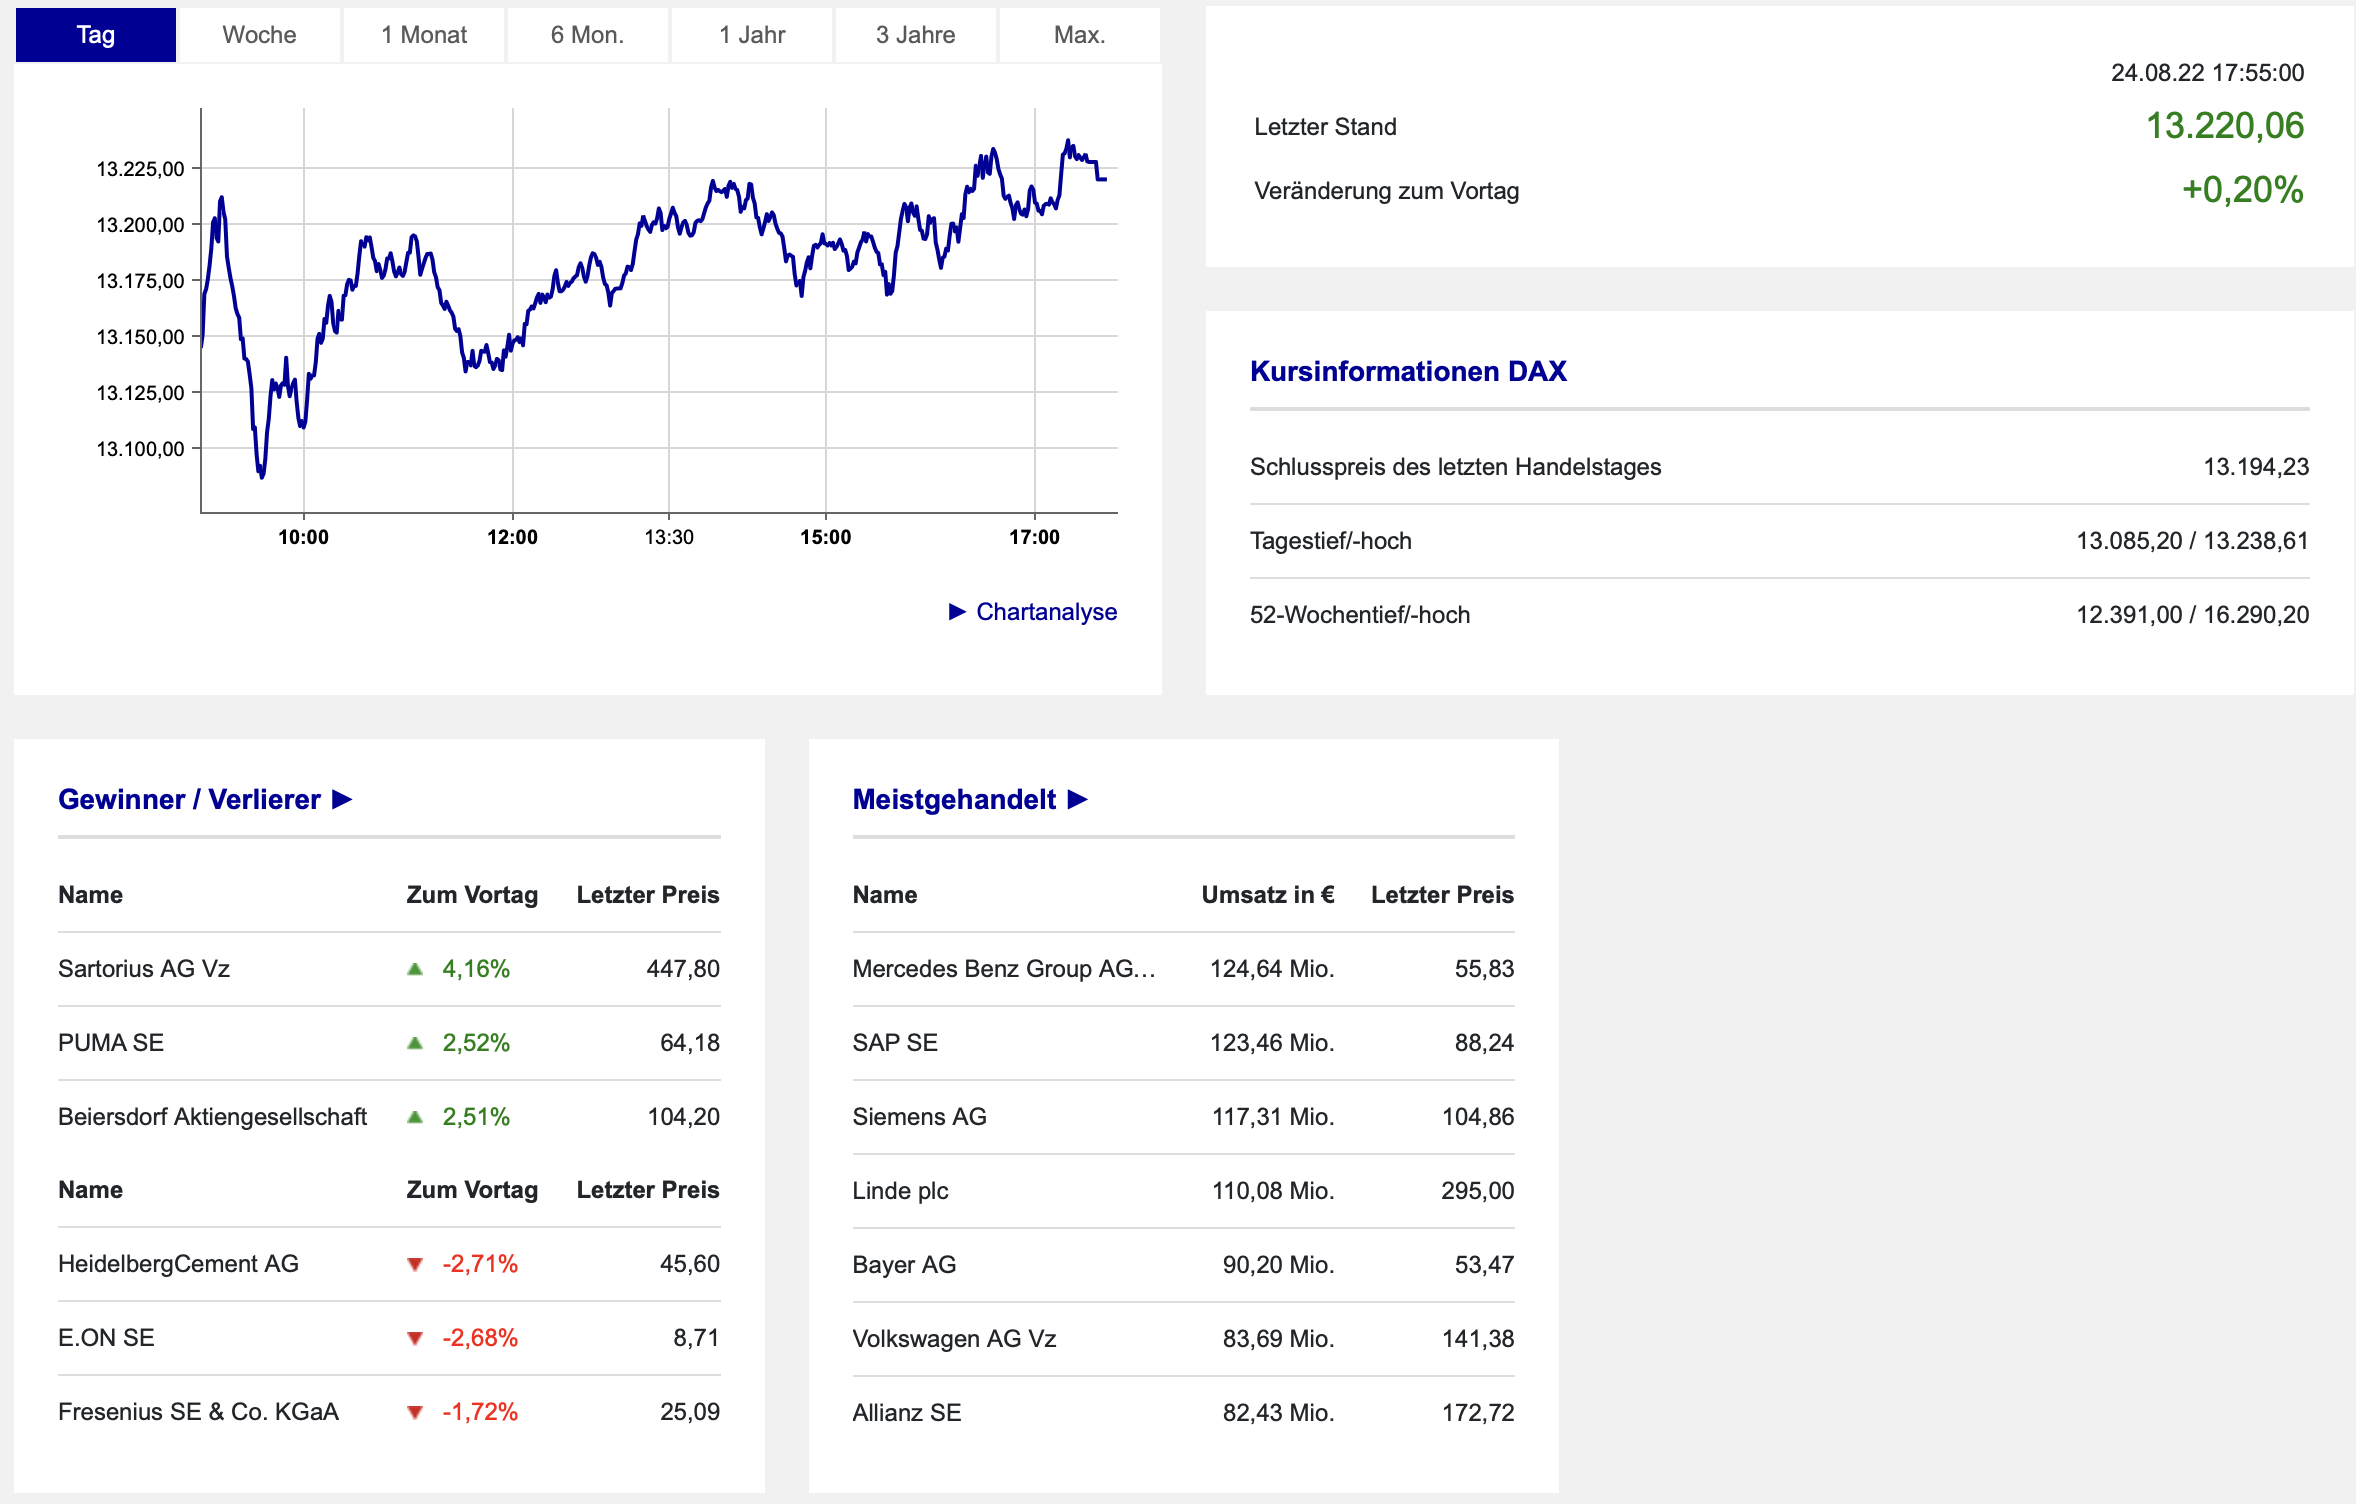Click the green up arrow for Beiersdorf Aktiengesellschaft
Screen dimensions: 2356x1504
(415, 1117)
